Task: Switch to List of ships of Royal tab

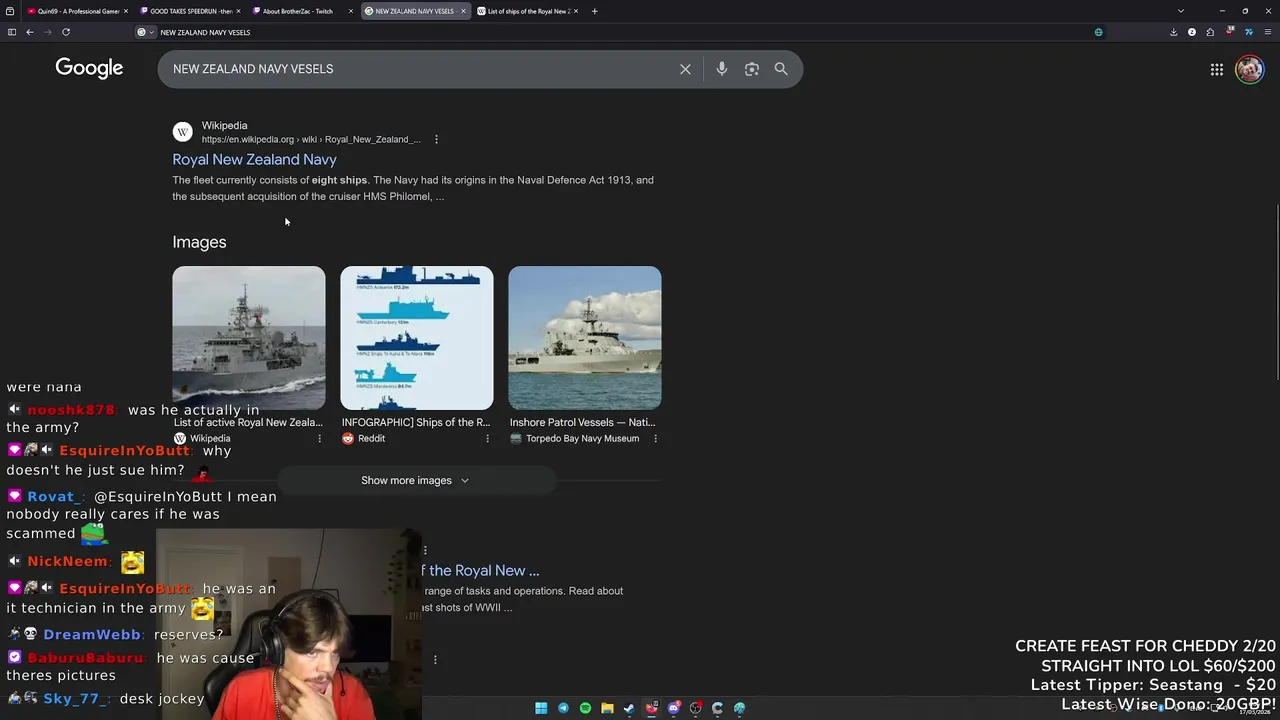Action: pyautogui.click(x=527, y=11)
